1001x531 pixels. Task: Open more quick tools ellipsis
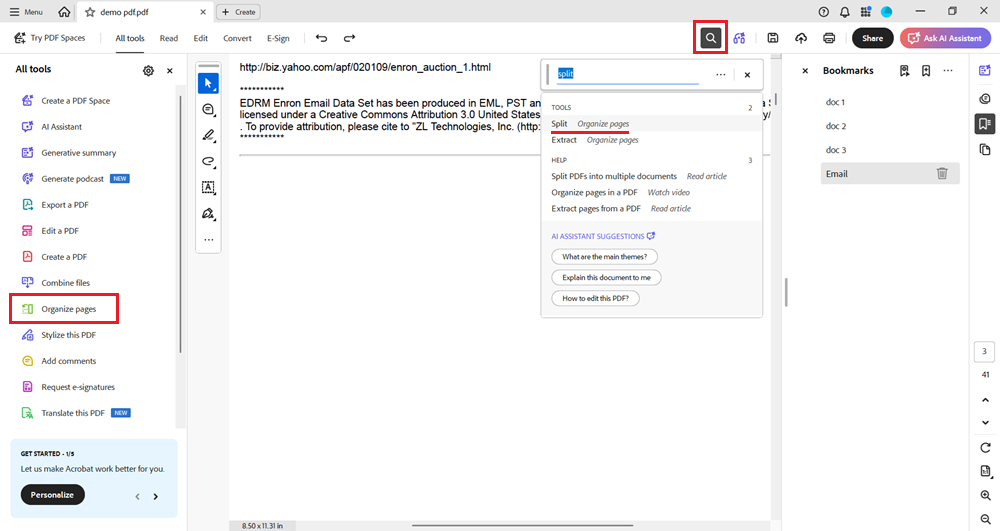208,240
